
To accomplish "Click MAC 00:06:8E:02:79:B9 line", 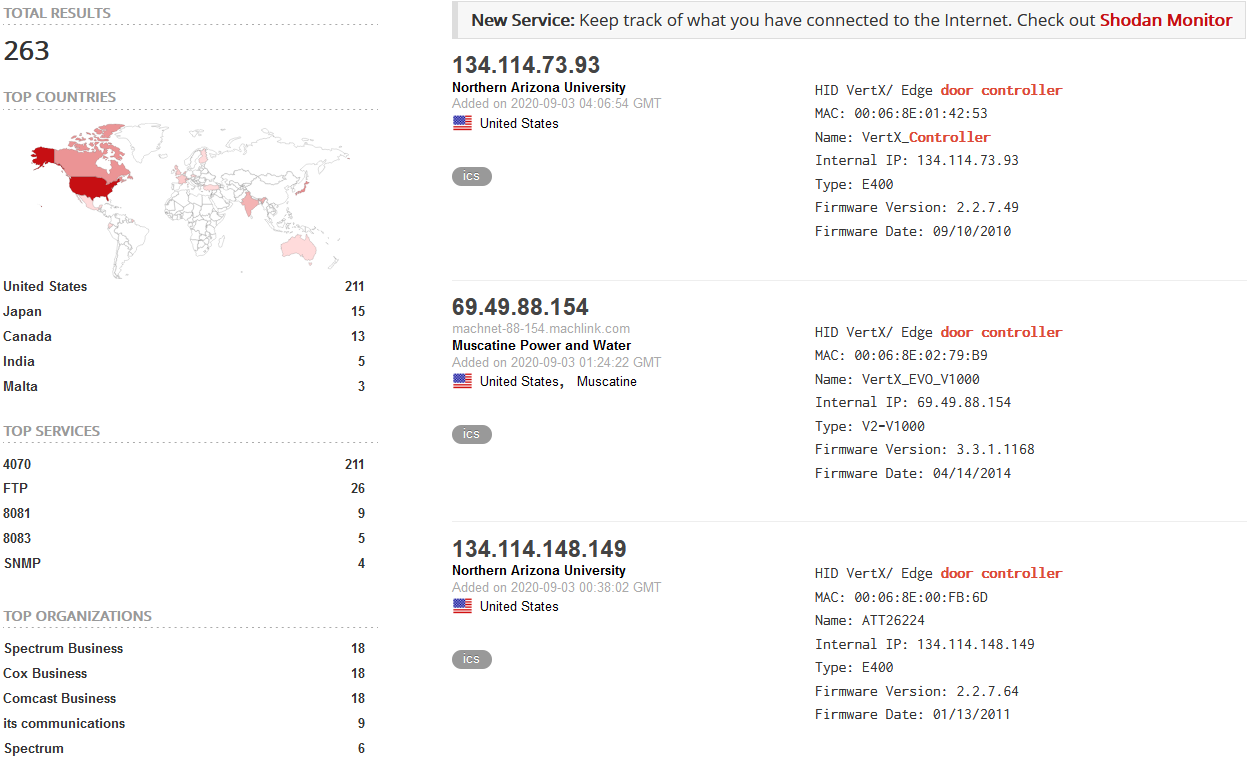I will click(901, 355).
